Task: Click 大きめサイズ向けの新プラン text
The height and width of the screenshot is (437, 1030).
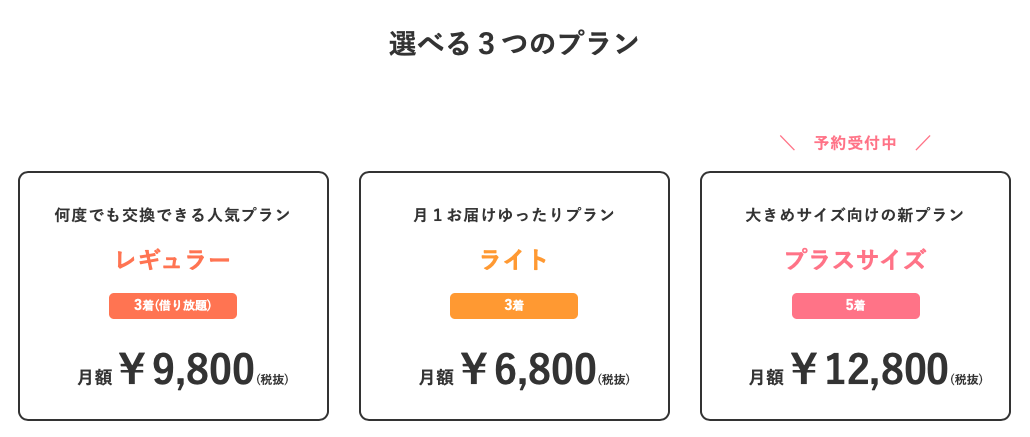Action: coord(855,215)
